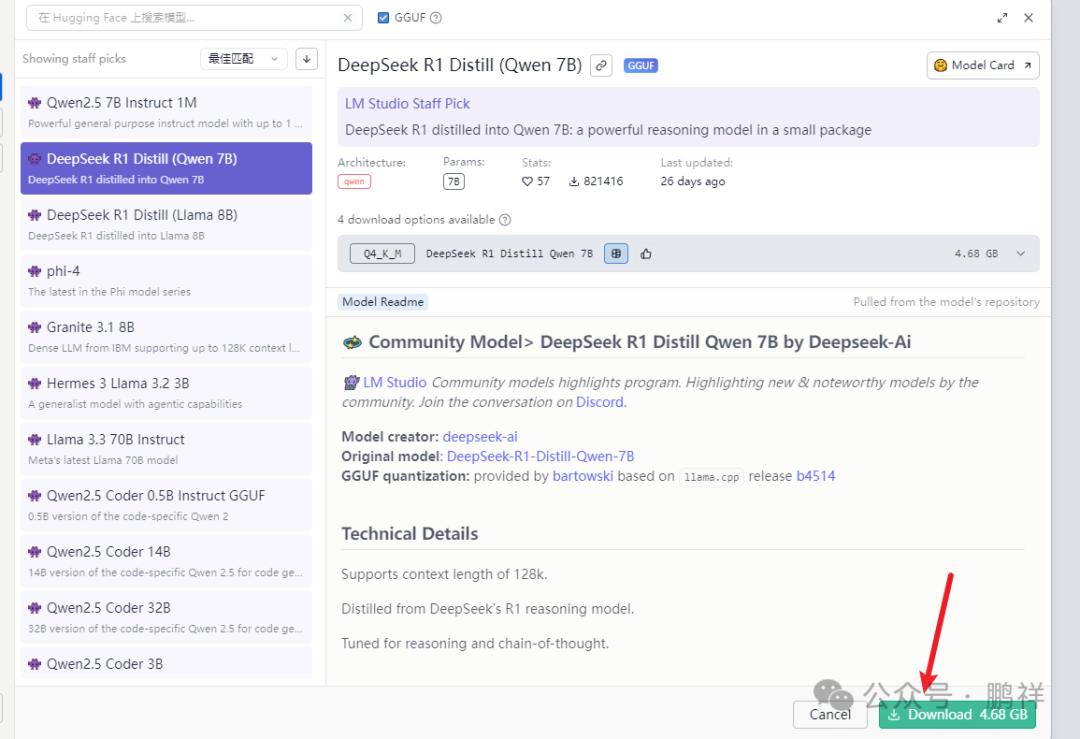The width and height of the screenshot is (1080, 739).
Task: Open the sort order dropdown
Action: [243, 59]
